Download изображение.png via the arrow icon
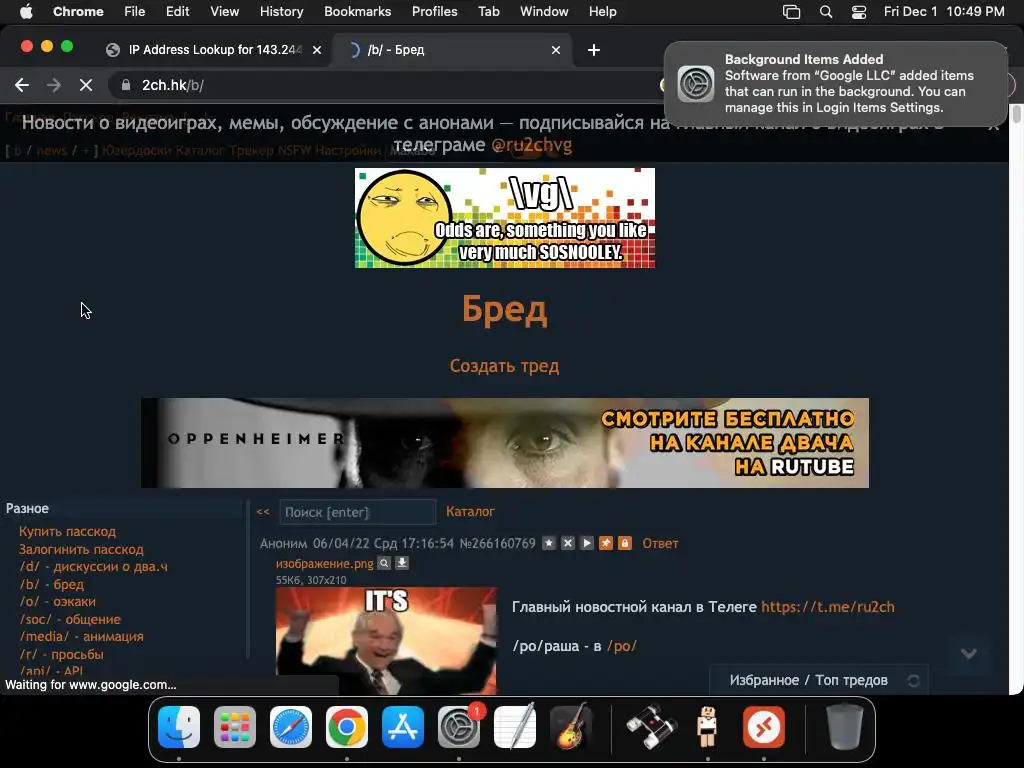Screen dimensions: 1024x768 [402, 563]
